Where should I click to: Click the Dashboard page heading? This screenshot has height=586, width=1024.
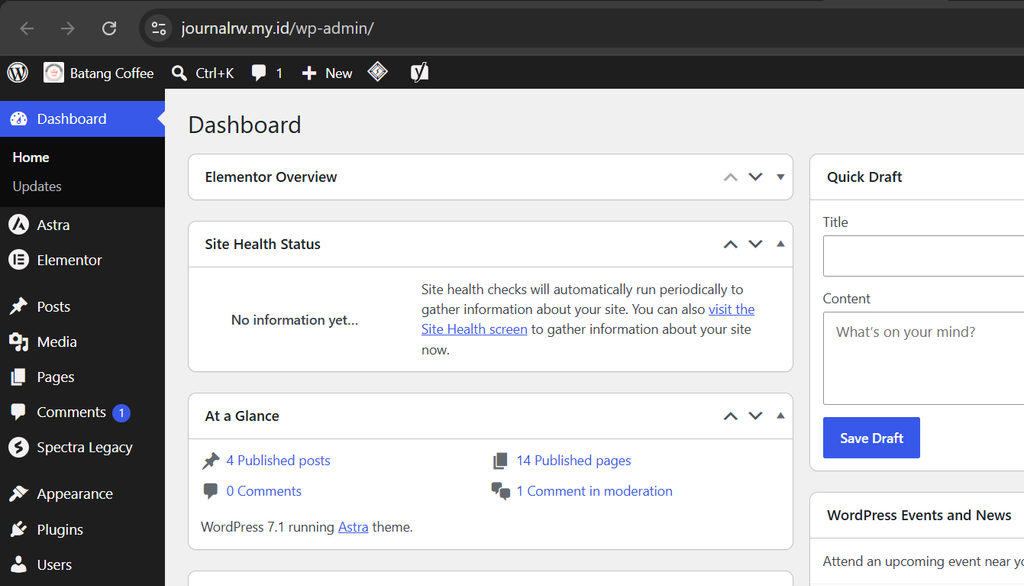pos(245,125)
